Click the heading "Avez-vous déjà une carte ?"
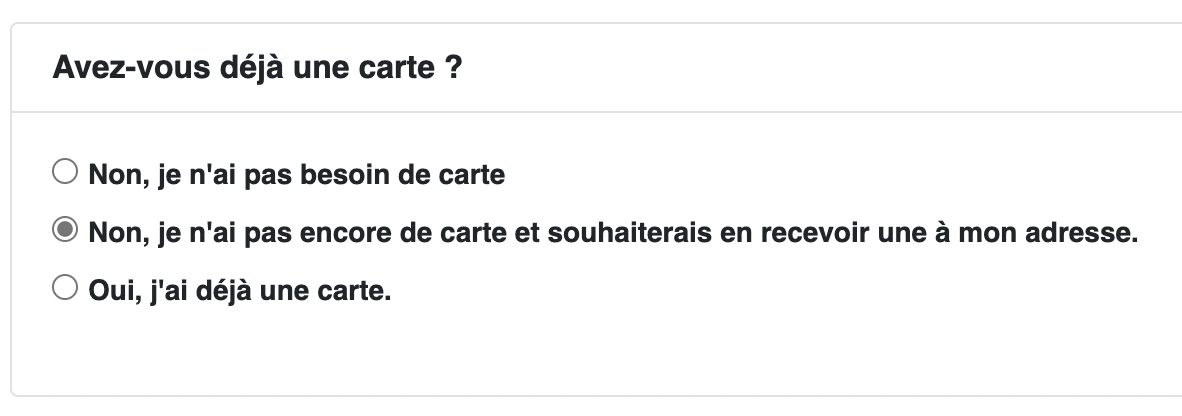 (256, 70)
